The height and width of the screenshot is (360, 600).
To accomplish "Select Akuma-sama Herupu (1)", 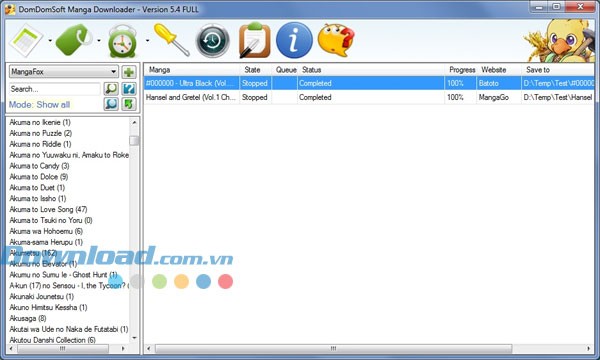I will pos(46,242).
